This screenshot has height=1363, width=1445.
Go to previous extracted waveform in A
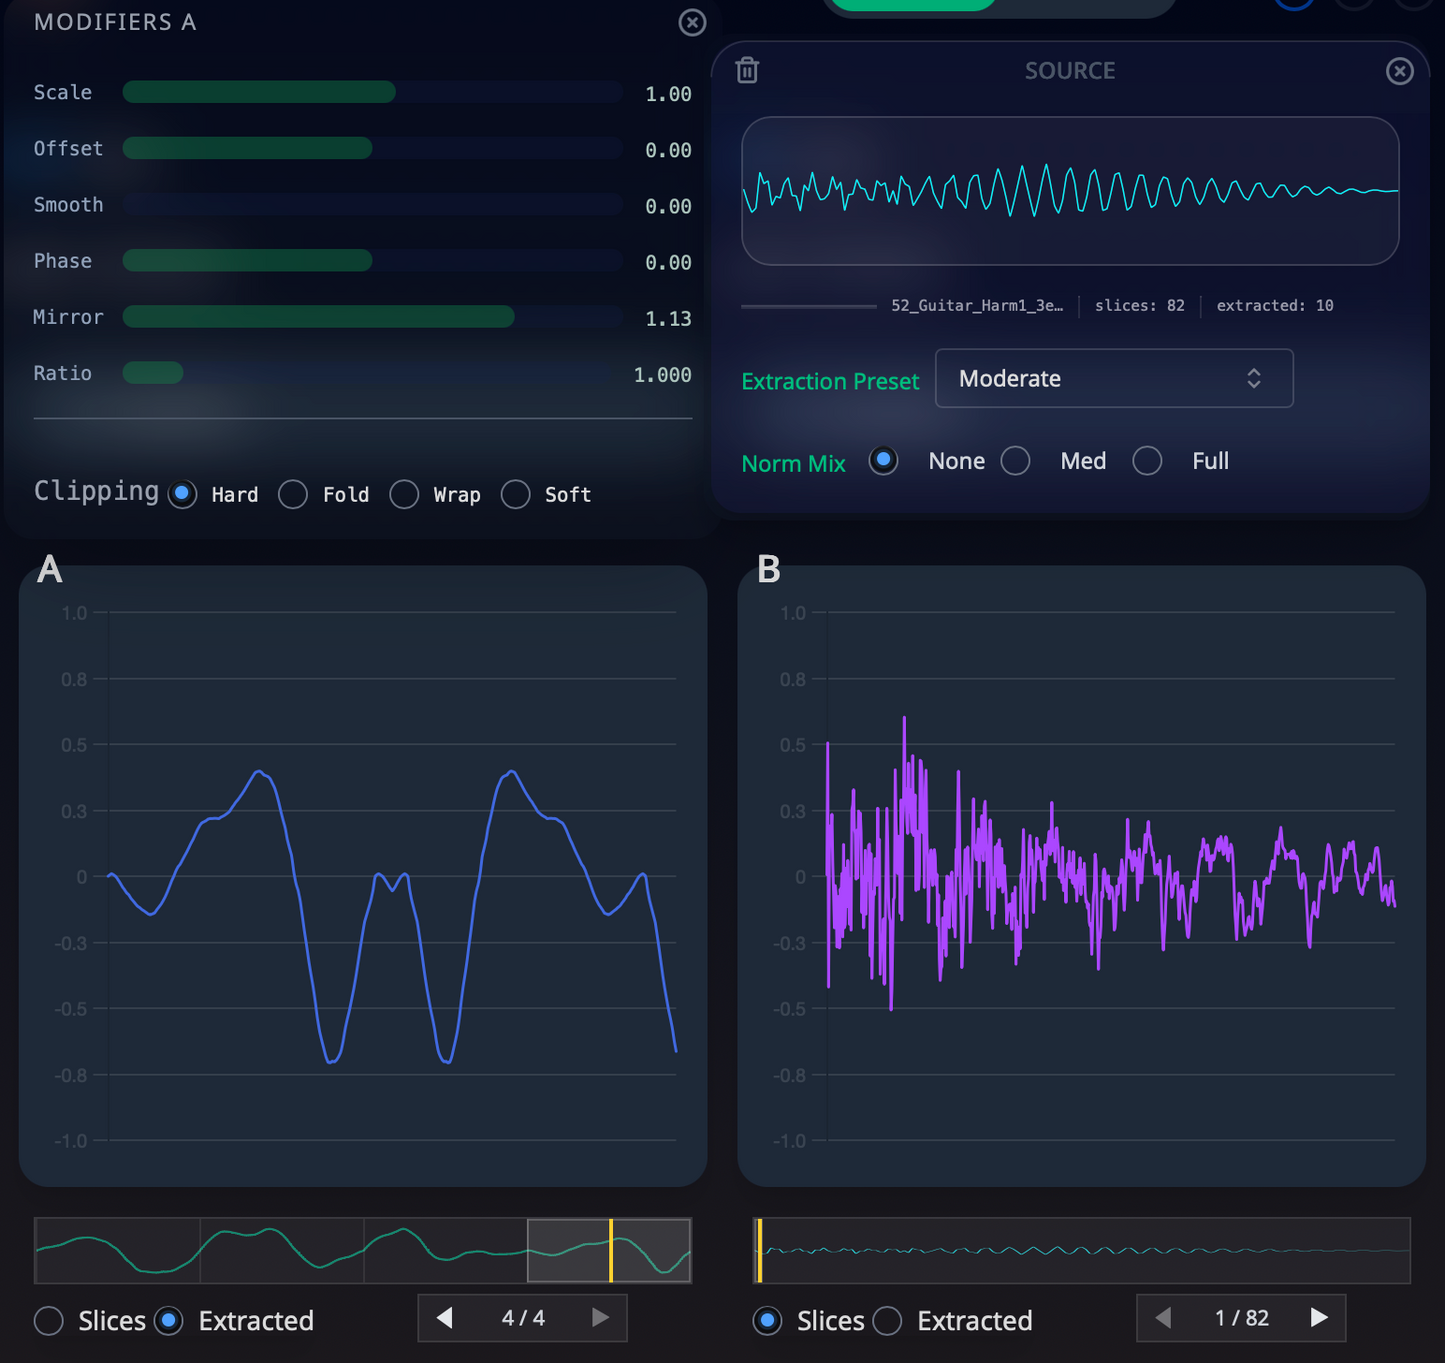coord(445,1318)
